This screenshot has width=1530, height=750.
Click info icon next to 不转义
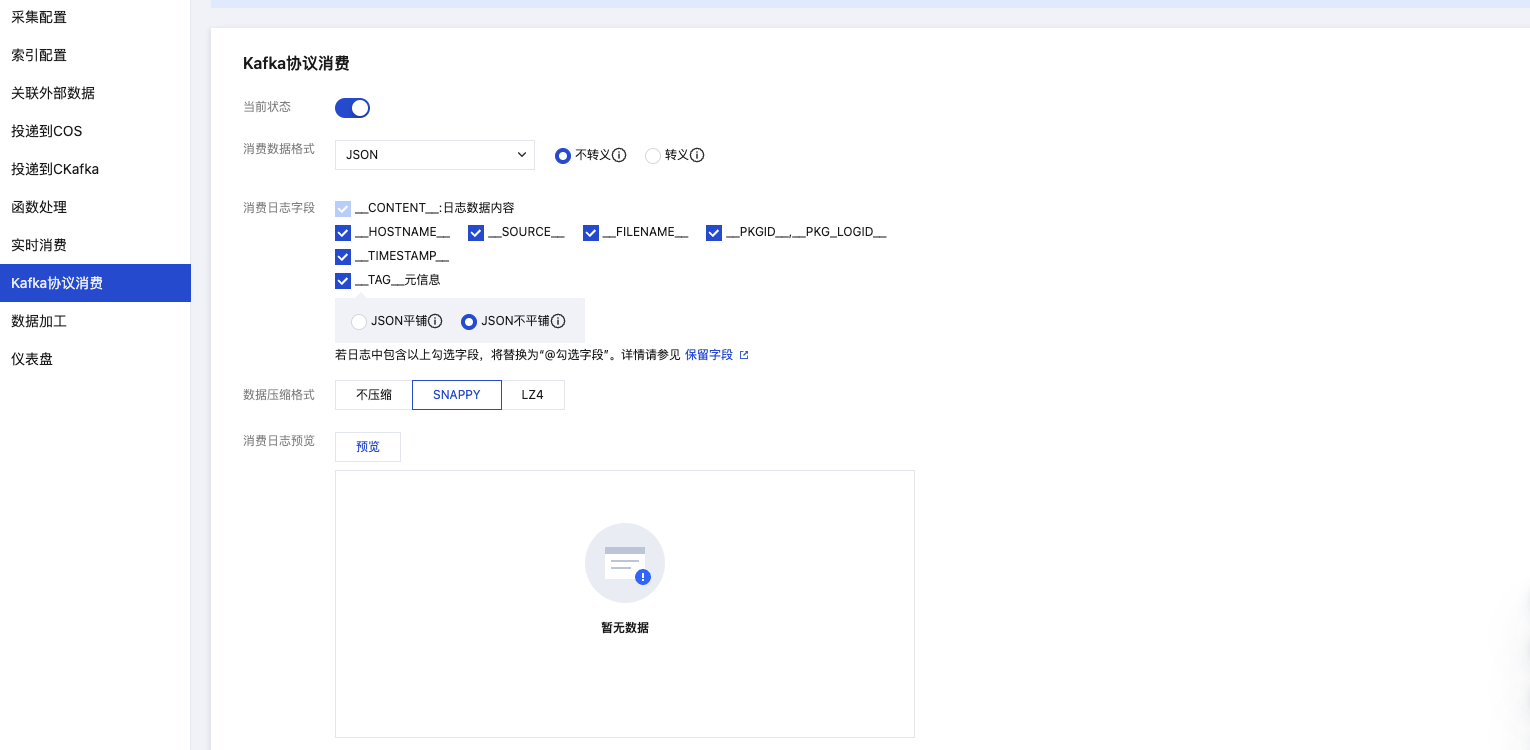619,156
